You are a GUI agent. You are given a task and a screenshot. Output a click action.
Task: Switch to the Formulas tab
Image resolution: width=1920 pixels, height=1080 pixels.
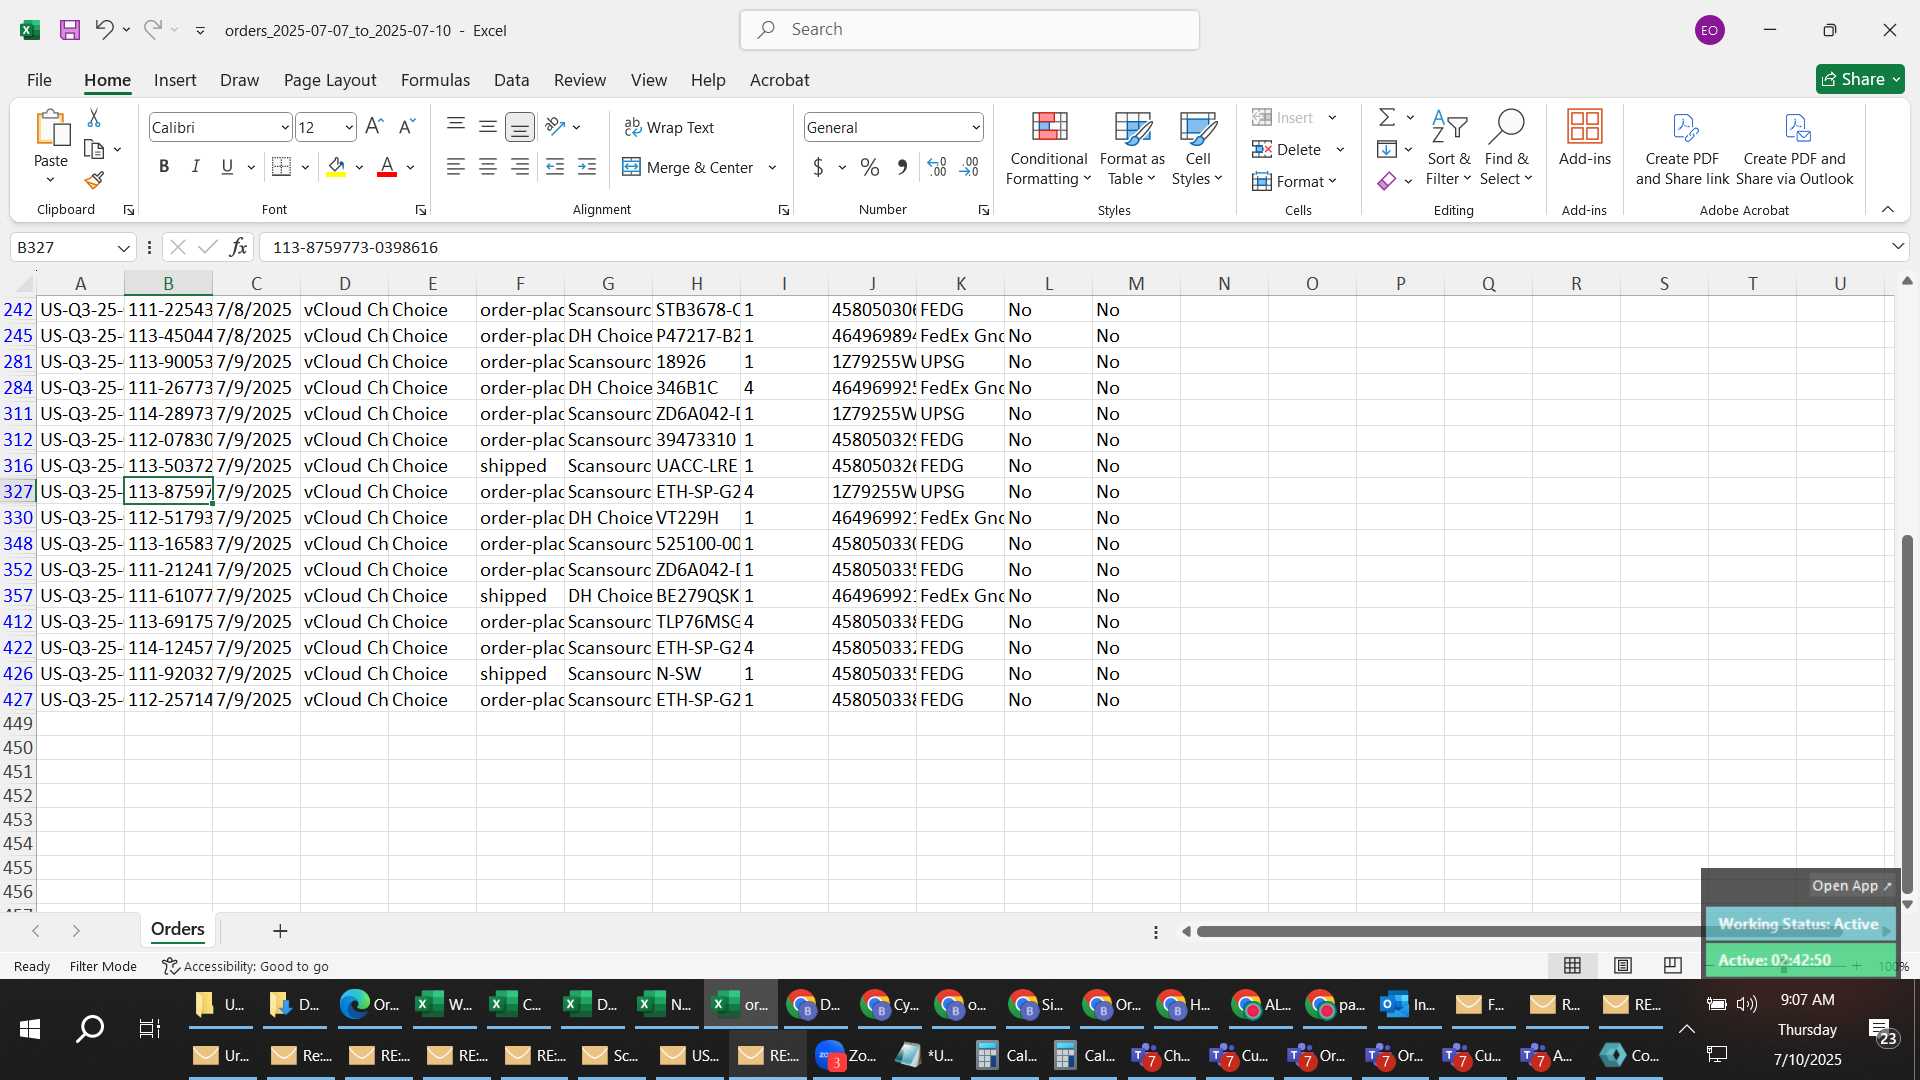point(435,80)
